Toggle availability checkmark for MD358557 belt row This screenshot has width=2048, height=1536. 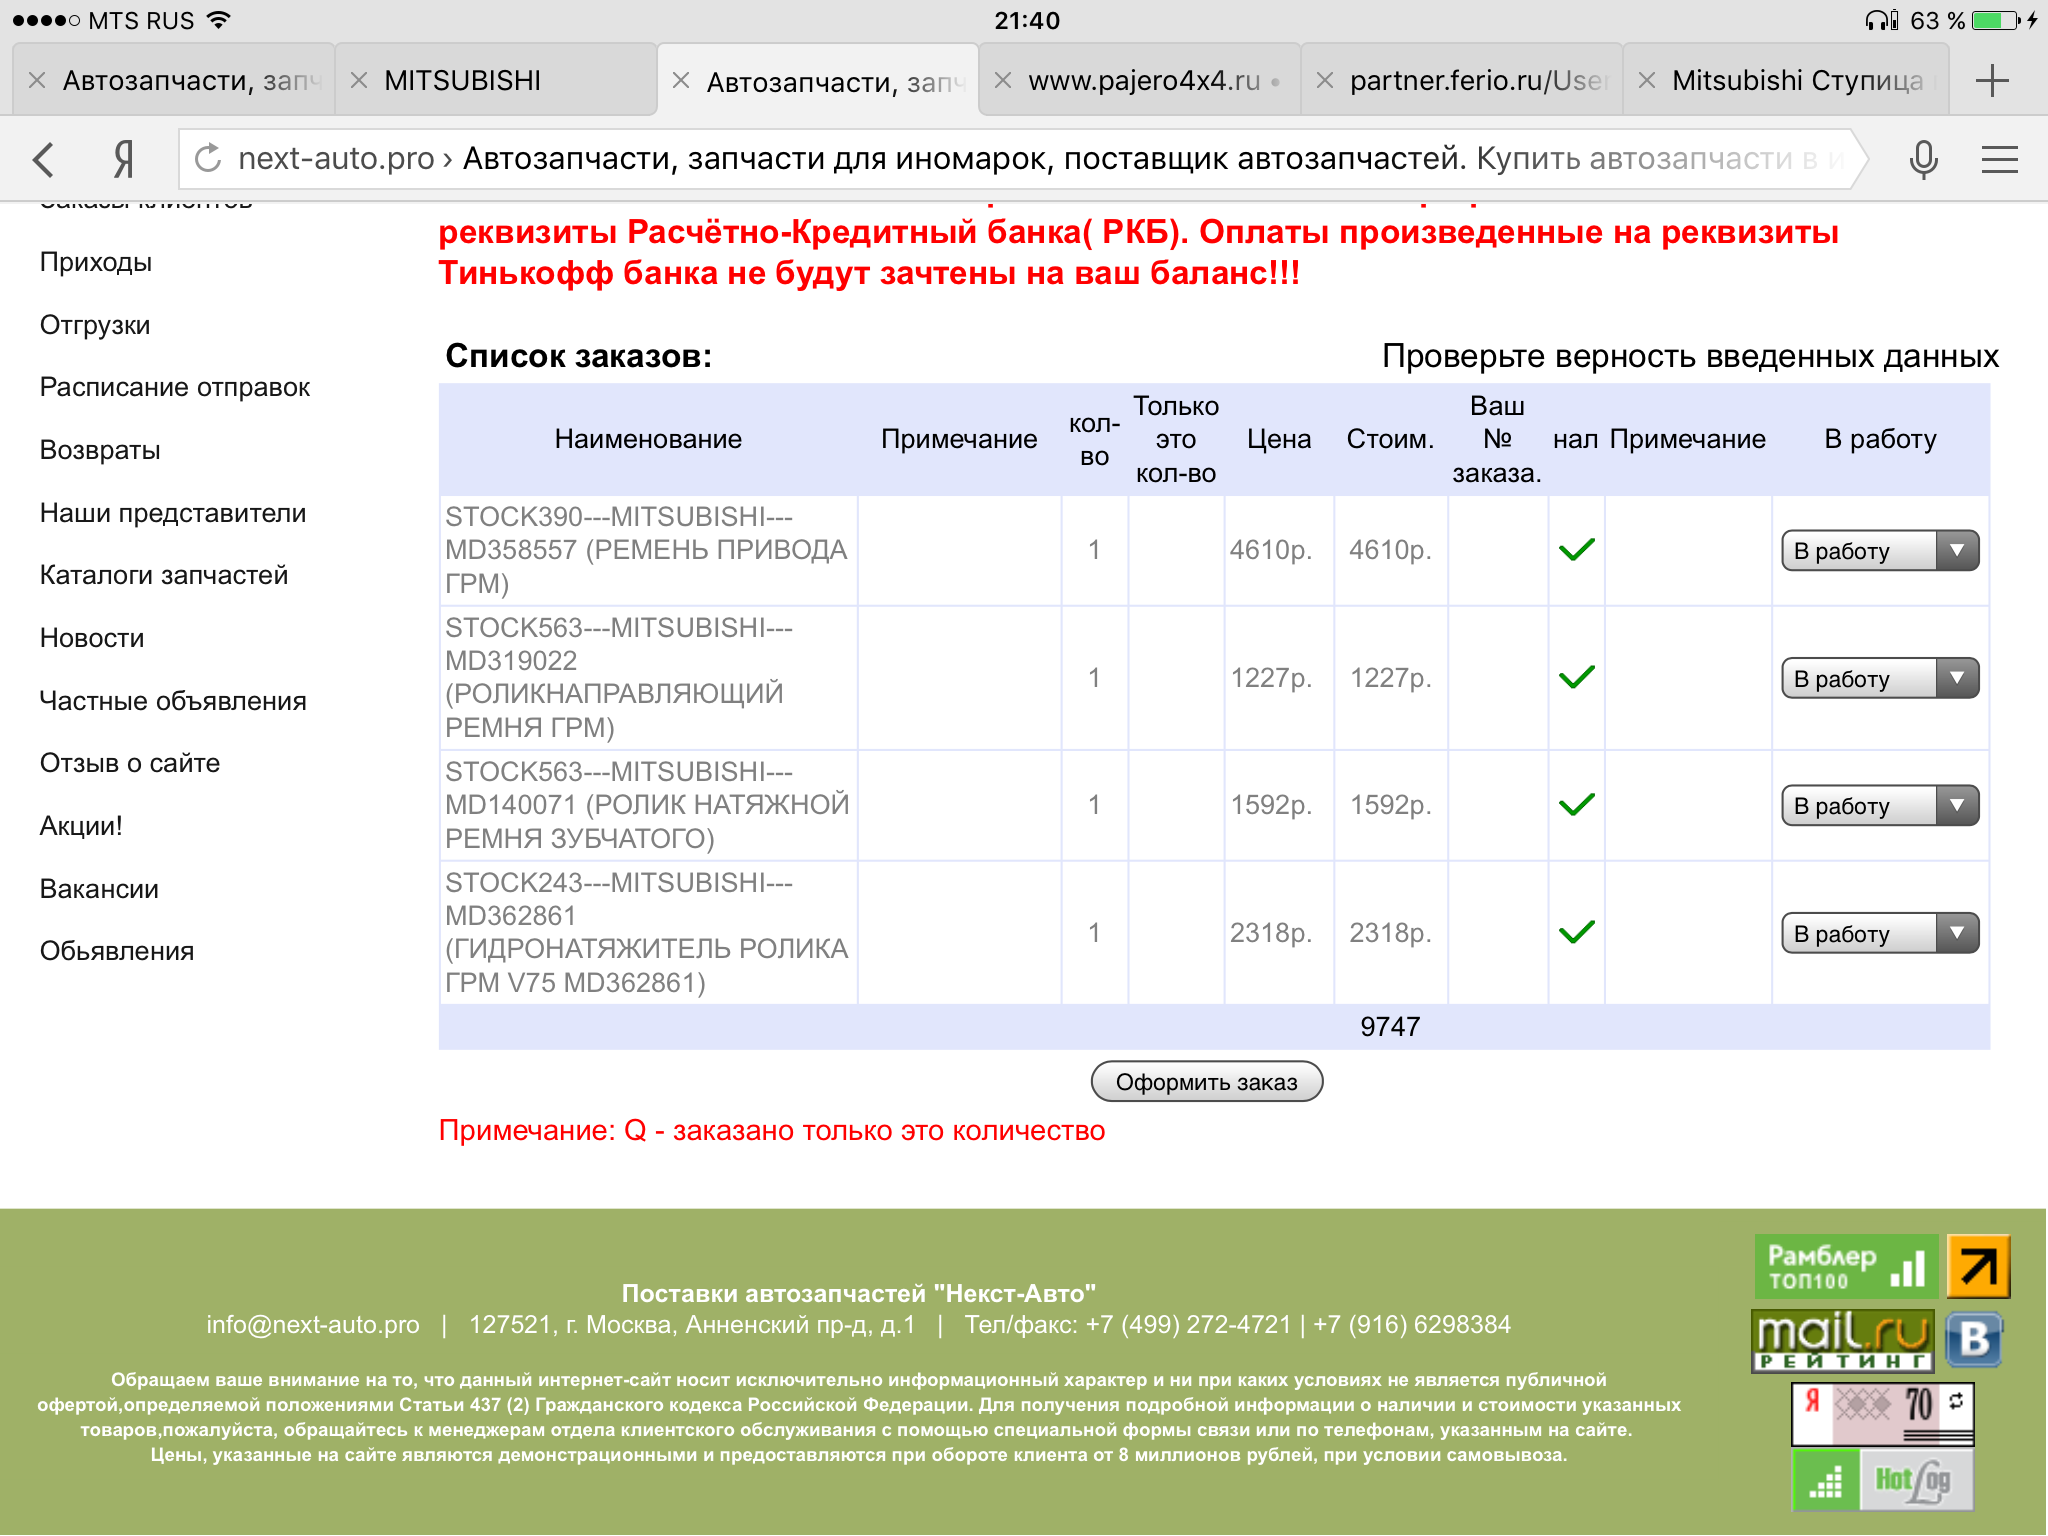click(x=1576, y=550)
